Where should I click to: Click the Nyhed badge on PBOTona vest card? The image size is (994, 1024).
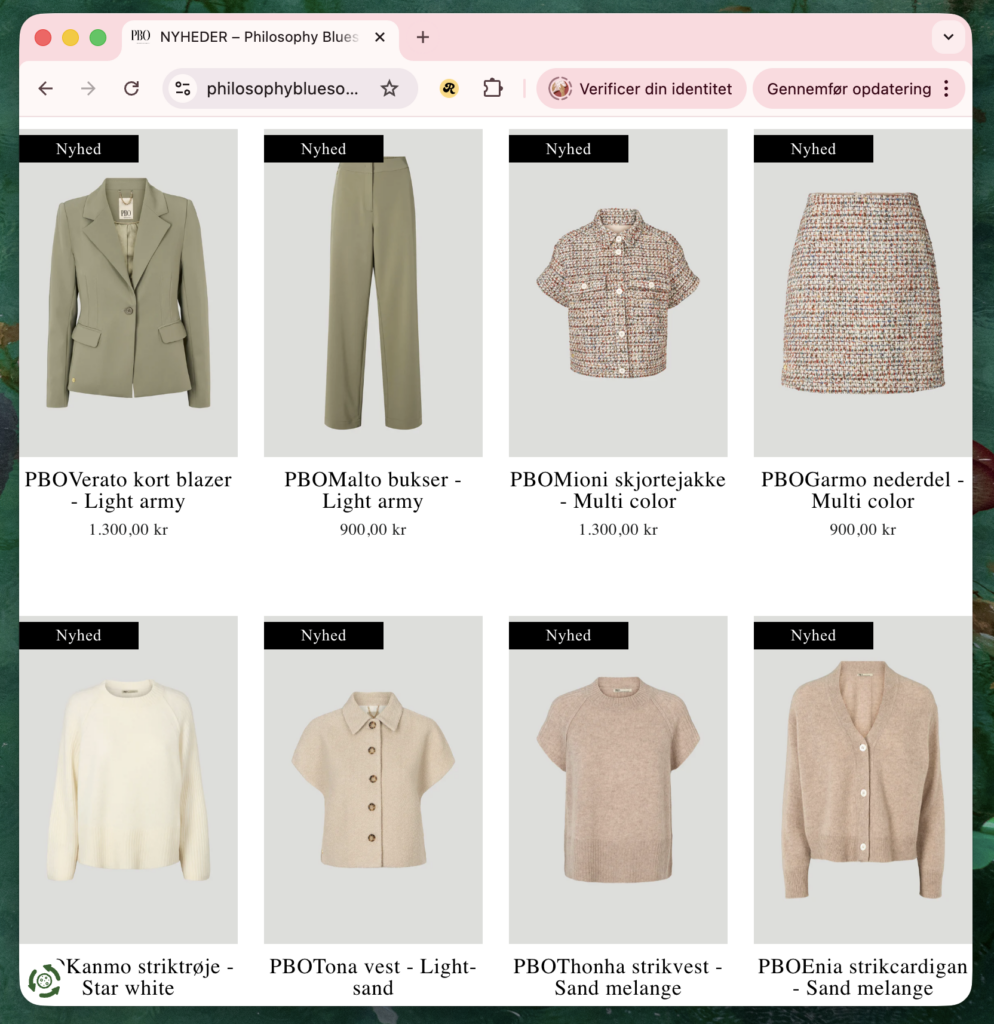pyautogui.click(x=323, y=635)
